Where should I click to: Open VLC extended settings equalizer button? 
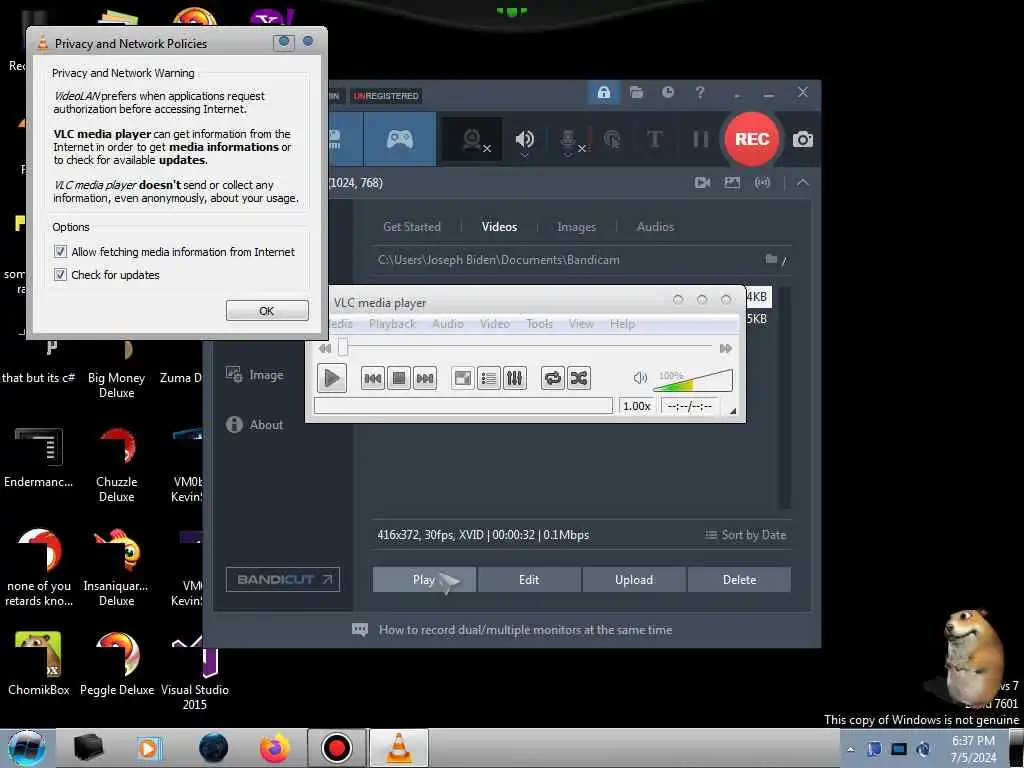515,378
